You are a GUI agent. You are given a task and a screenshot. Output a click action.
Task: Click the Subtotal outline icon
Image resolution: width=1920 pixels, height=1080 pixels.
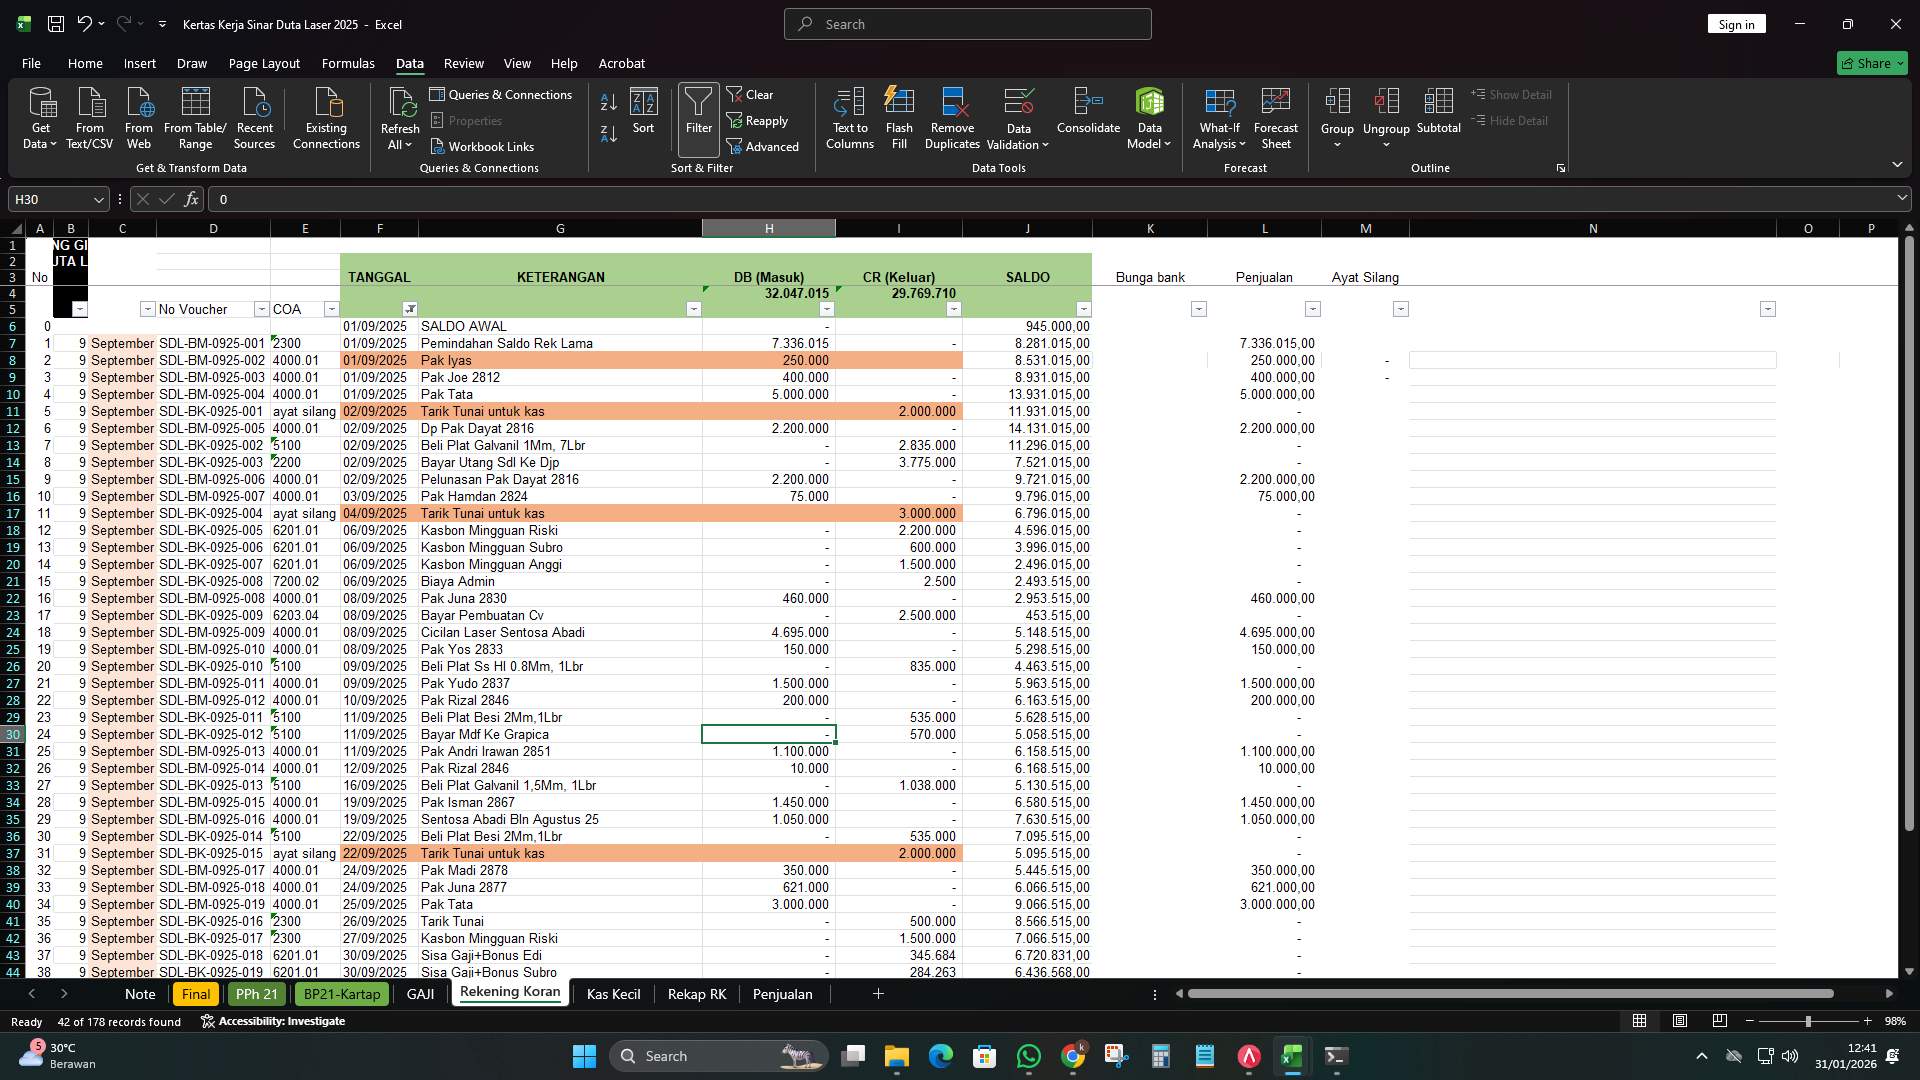coord(1439,117)
